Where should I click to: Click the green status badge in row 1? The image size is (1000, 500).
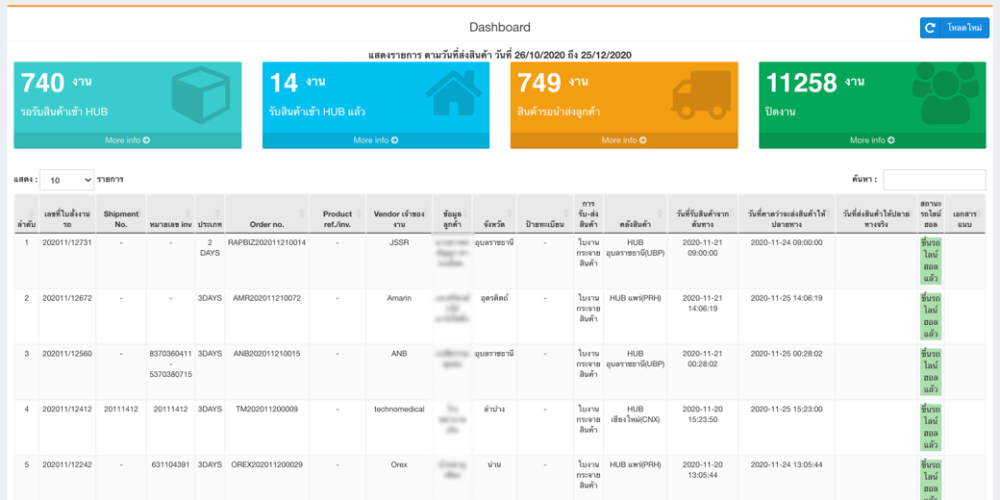[930, 260]
